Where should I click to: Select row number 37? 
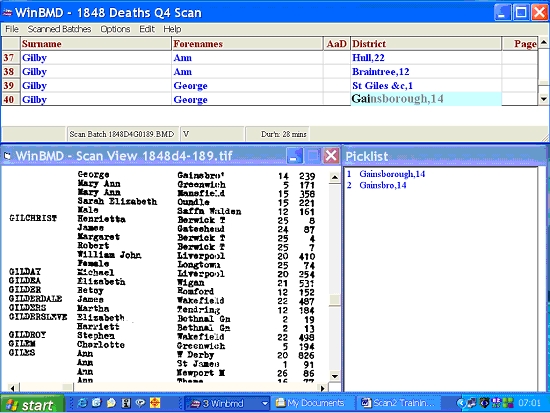tap(10, 58)
